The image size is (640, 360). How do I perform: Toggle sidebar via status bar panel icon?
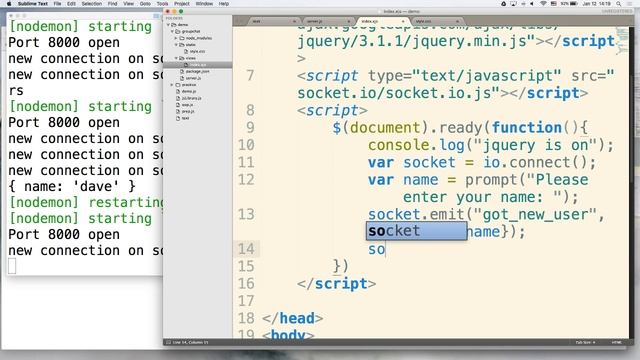[168, 342]
